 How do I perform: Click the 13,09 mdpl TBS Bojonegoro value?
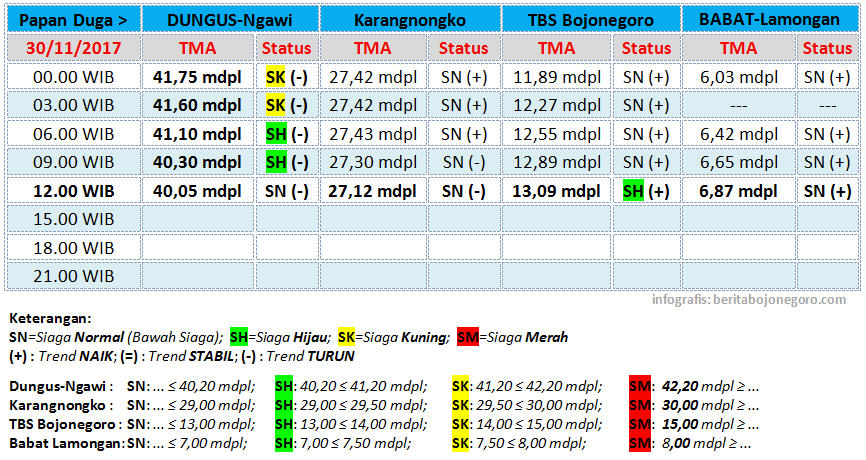click(x=557, y=191)
